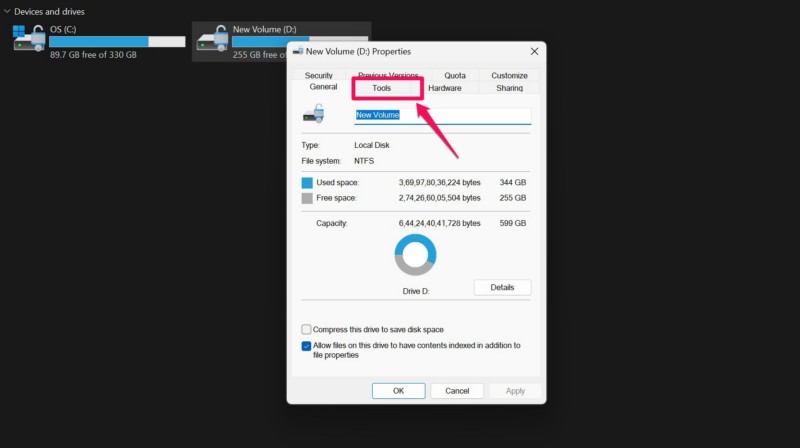This screenshot has width=800, height=448.
Task: Click the 'Devices and drives' heading text
Action: 49,11
